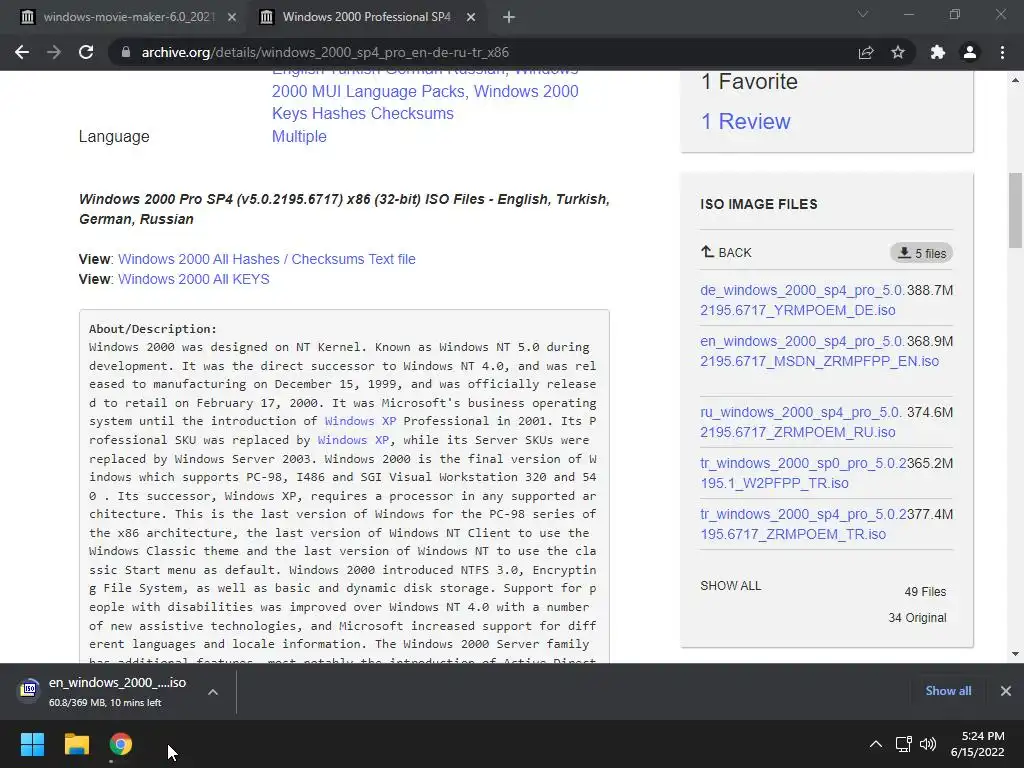Click the site lock padlock icon
The width and height of the screenshot is (1024, 768).
click(x=126, y=52)
